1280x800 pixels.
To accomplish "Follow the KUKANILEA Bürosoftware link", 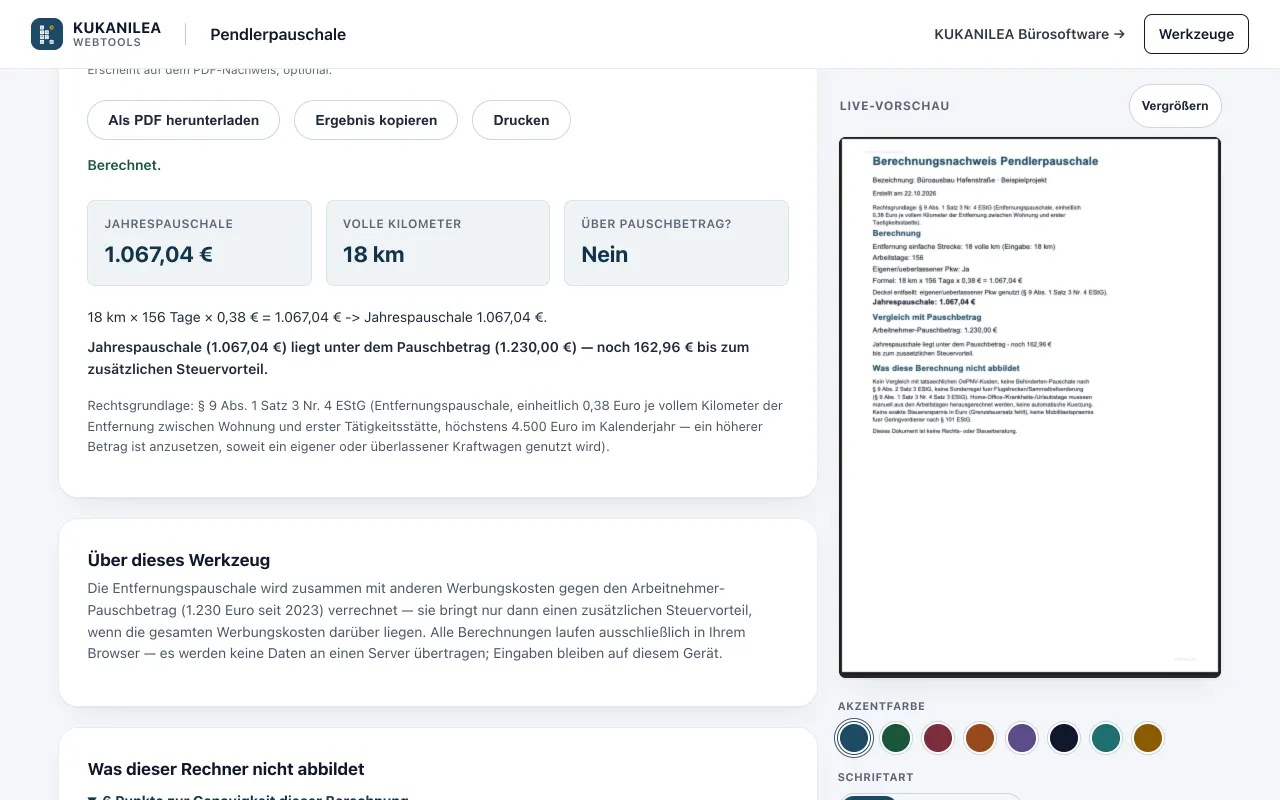I will [1029, 34].
